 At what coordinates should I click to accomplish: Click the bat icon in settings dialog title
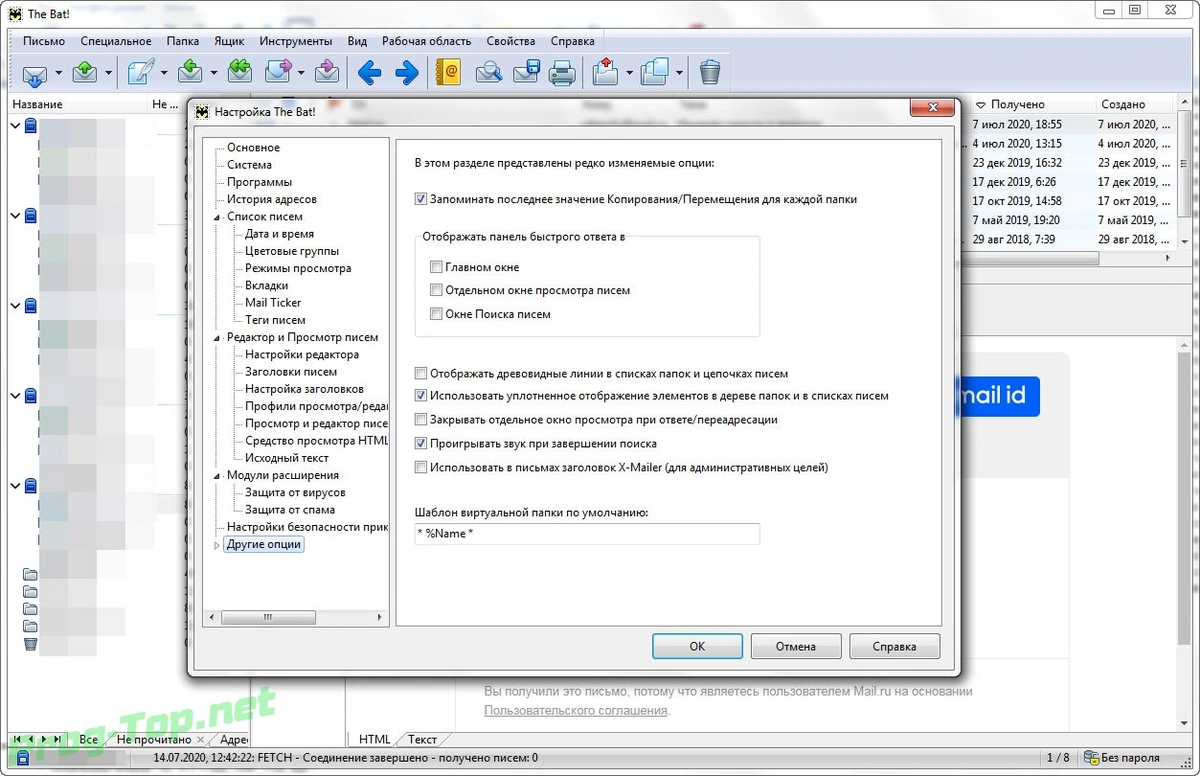[202, 112]
